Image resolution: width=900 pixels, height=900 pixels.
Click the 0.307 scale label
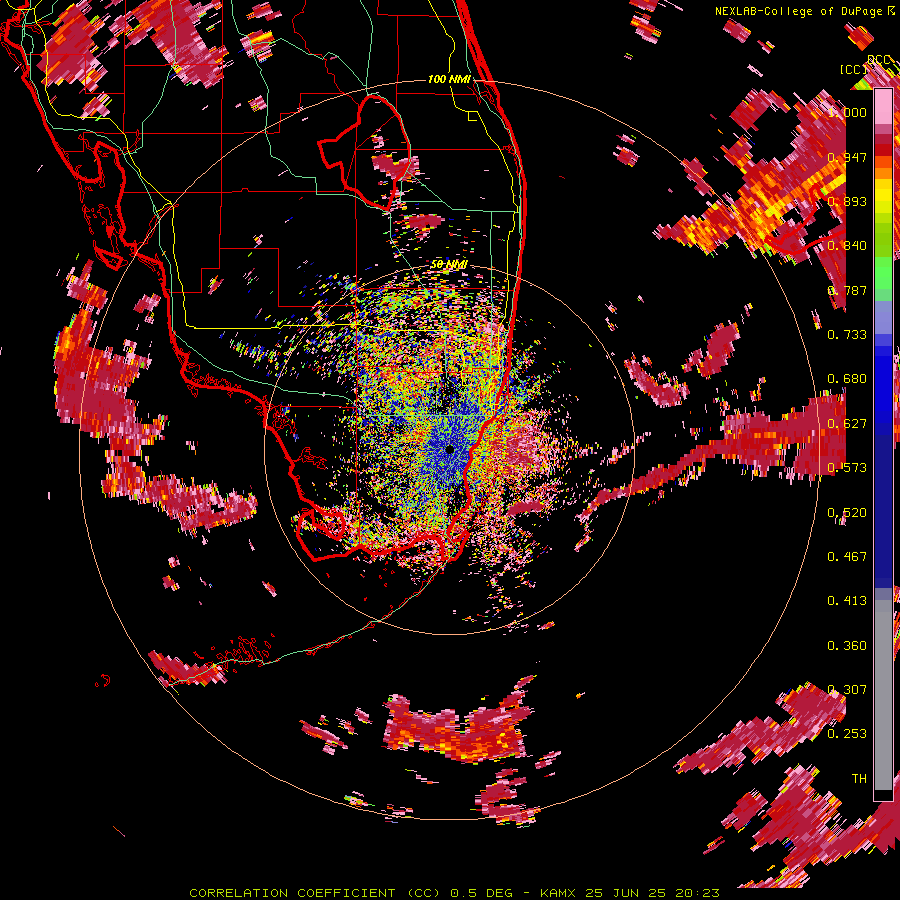pyautogui.click(x=847, y=690)
